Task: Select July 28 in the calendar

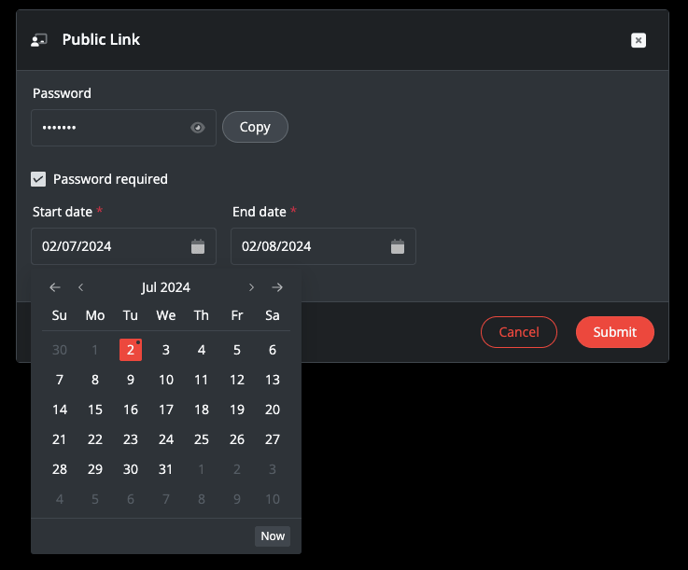Action: tap(60, 469)
